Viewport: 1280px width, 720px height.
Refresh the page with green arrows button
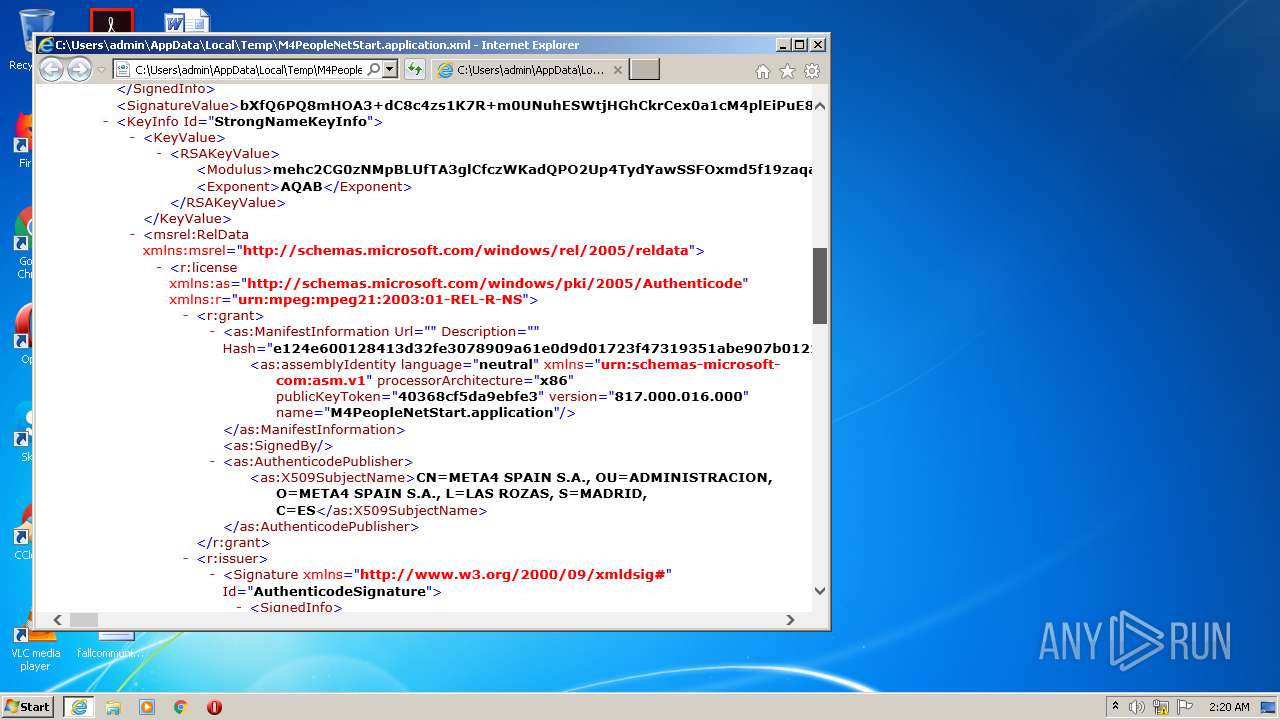pos(415,69)
